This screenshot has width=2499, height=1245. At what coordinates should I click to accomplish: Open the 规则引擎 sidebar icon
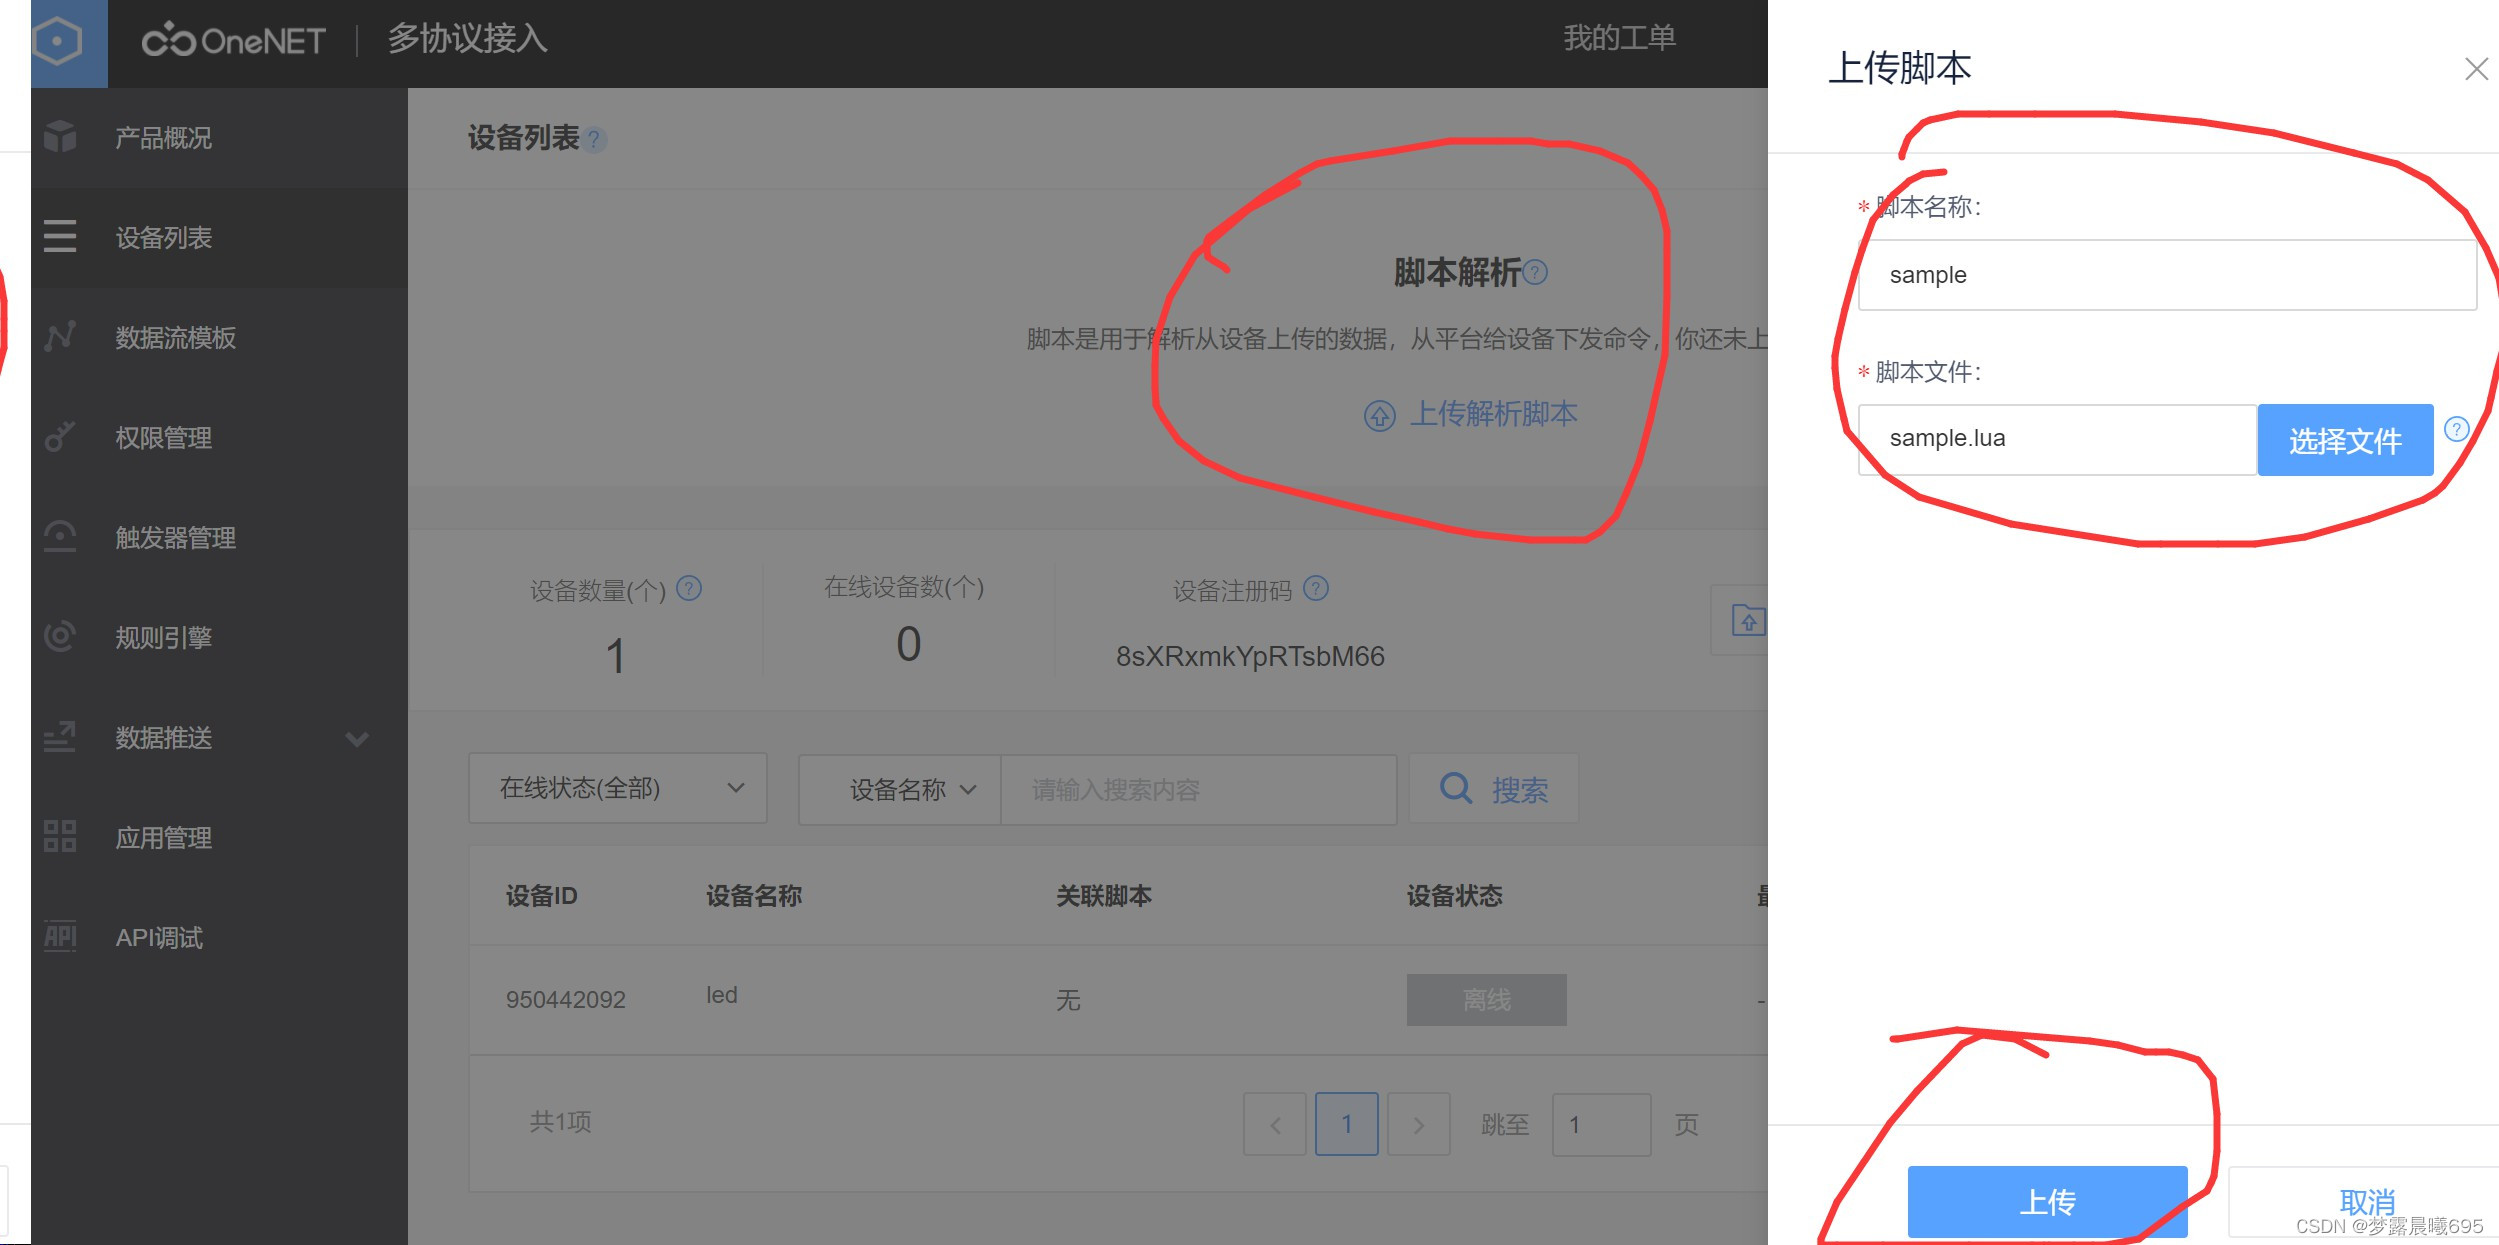[60, 637]
